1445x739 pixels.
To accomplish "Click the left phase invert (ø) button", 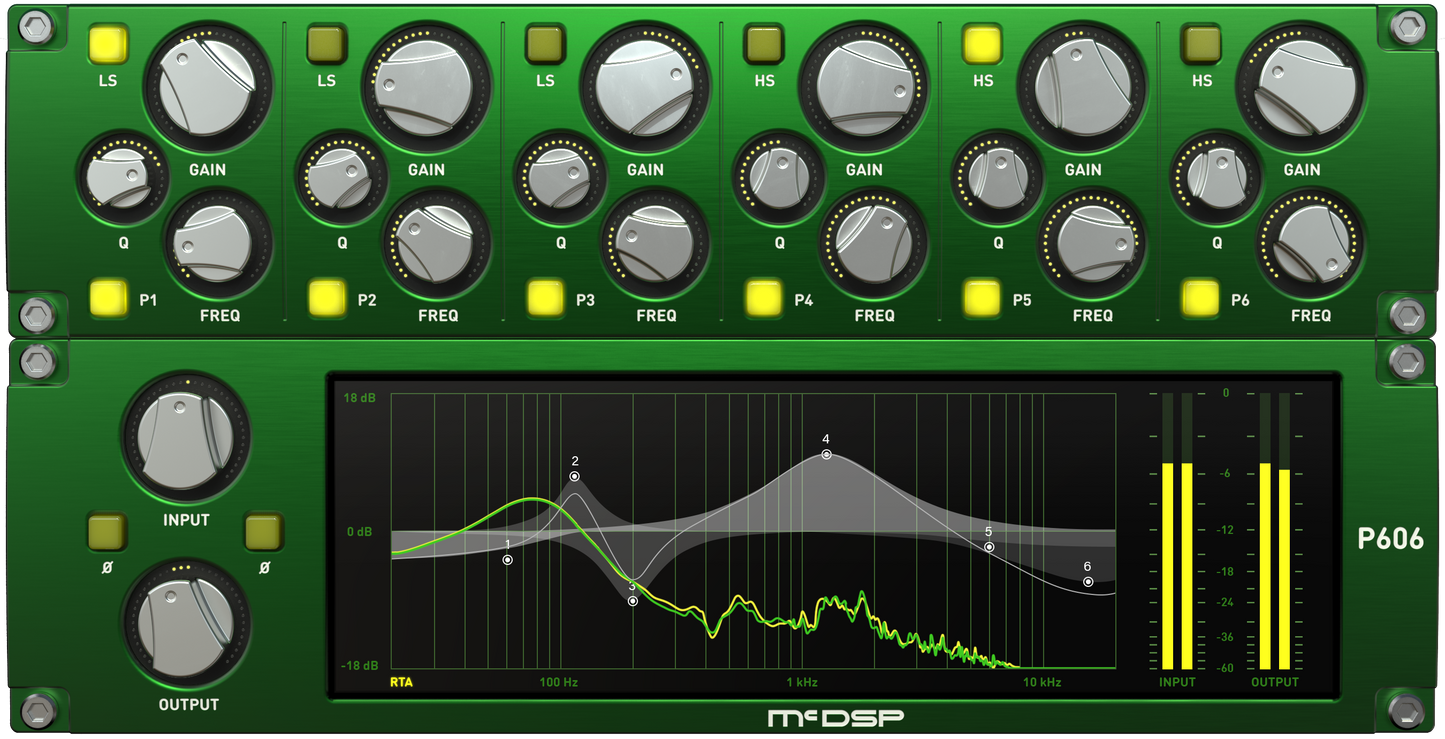I will point(107,532).
